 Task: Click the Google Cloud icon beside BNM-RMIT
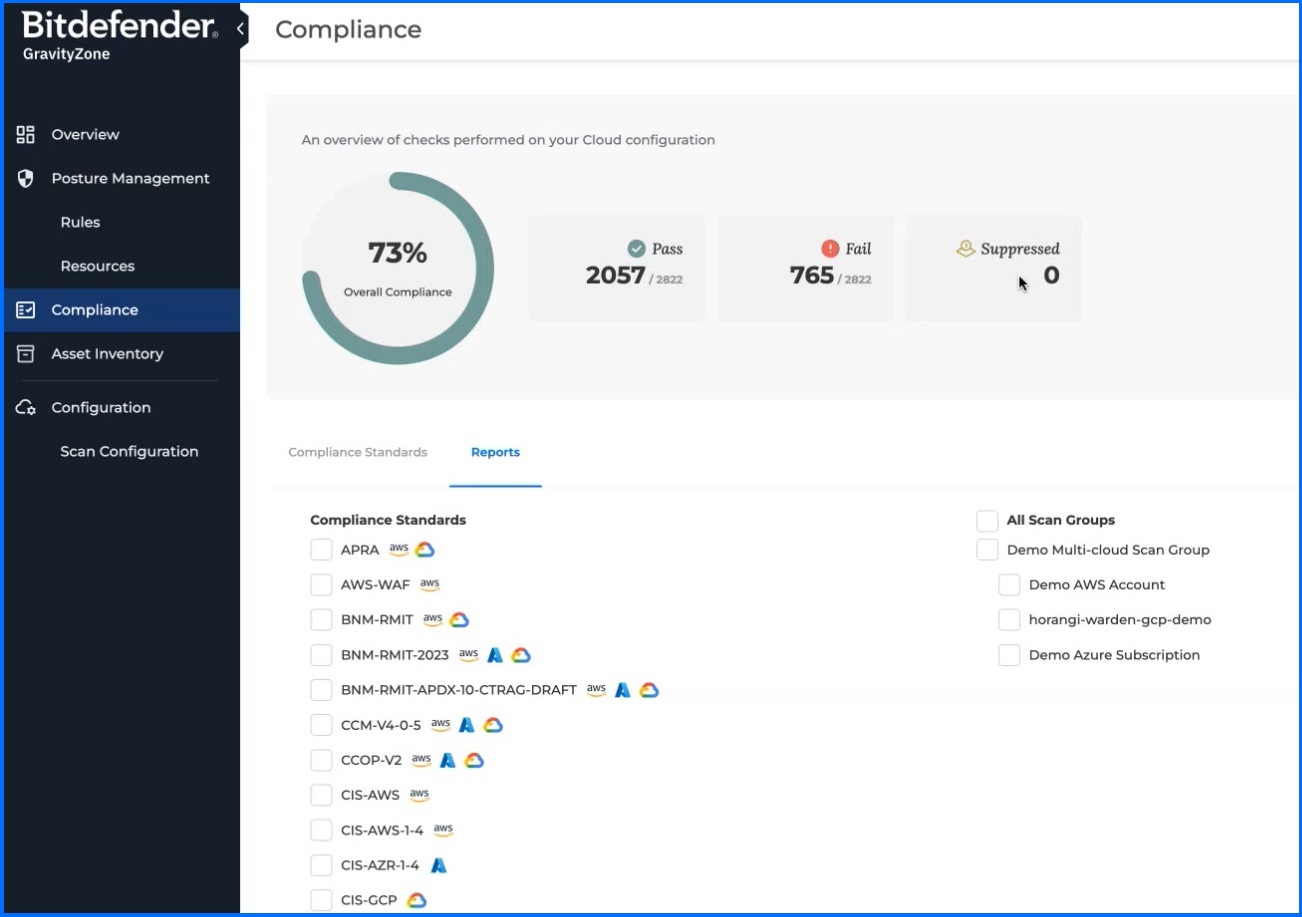coord(459,620)
